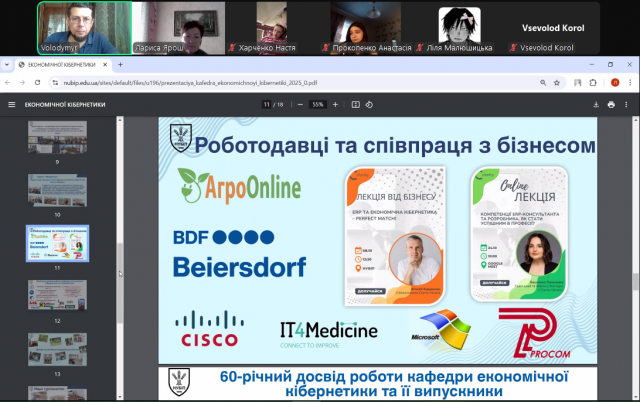Print the PDF document

(611, 104)
